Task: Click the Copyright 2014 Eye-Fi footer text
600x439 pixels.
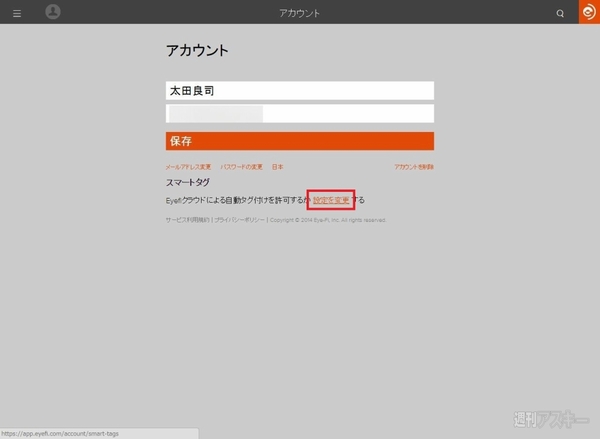Action: [328, 220]
